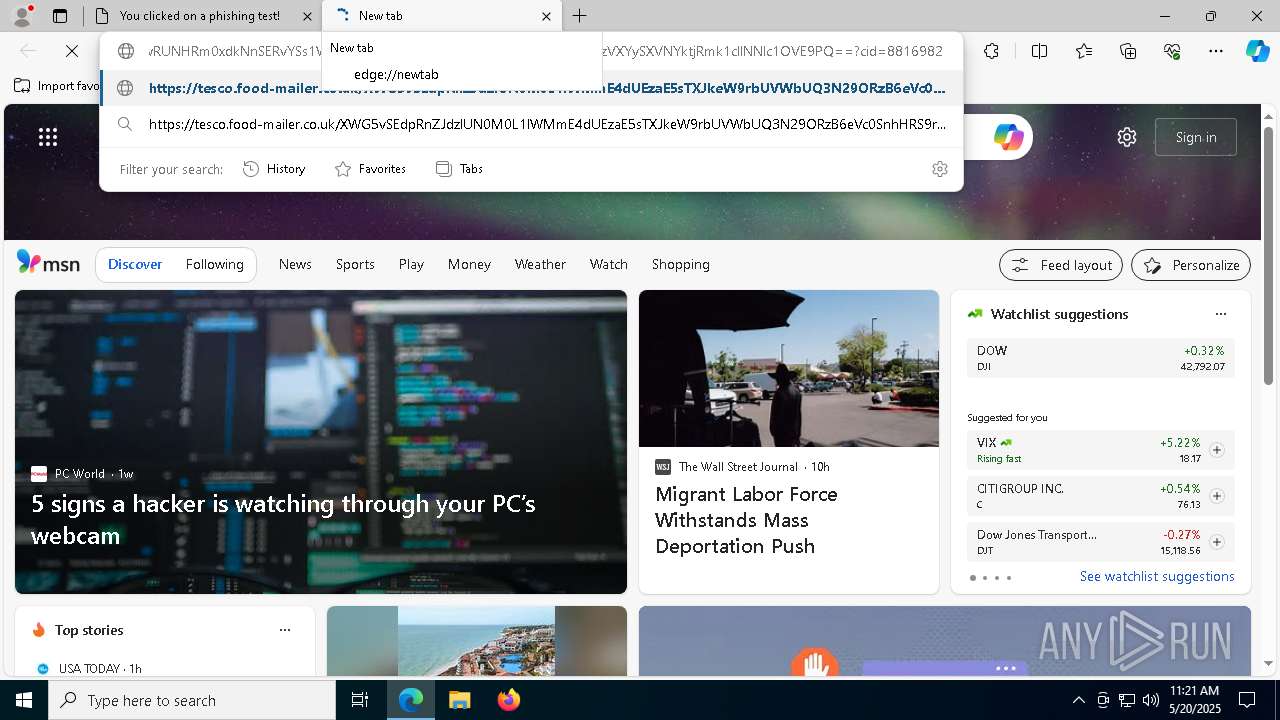Click the Sign in button
Viewport: 1280px width, 720px height.
[1196, 137]
